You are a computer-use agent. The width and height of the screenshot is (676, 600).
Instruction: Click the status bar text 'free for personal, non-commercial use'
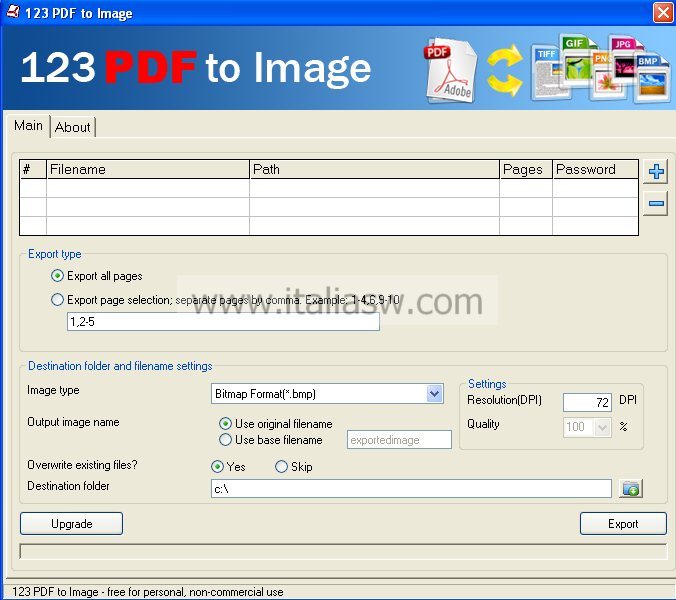coord(195,592)
